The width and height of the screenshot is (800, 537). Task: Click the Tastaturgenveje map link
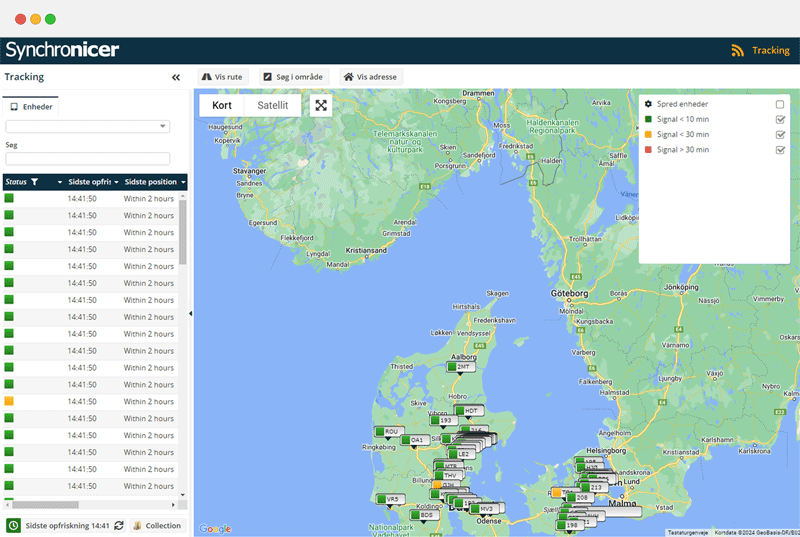click(687, 532)
